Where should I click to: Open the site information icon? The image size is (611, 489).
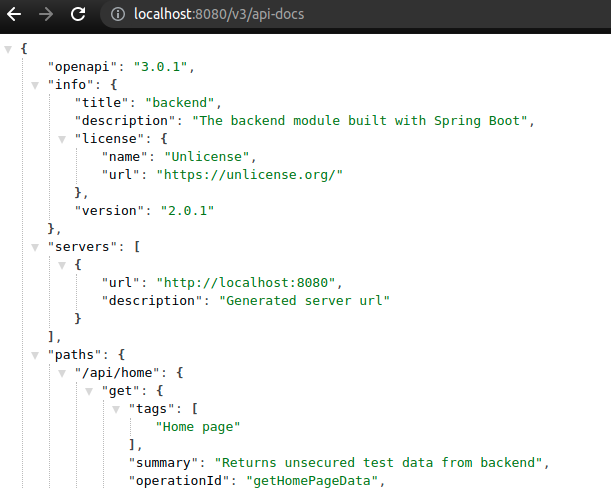(118, 14)
